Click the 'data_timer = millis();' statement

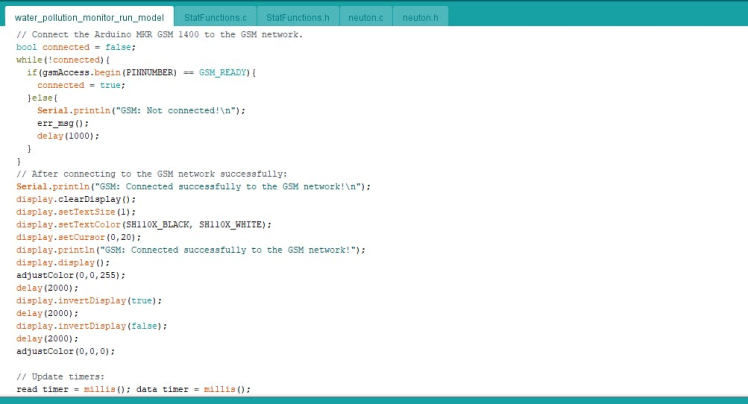(x=193, y=389)
